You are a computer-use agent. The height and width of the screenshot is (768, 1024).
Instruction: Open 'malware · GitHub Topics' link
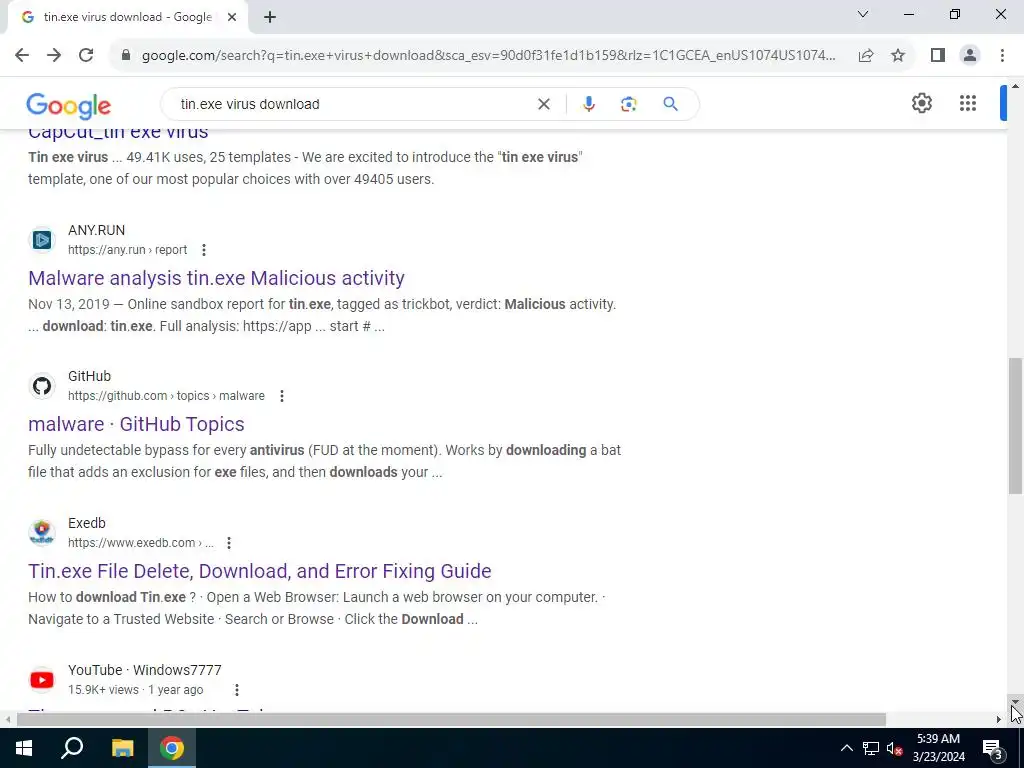pos(136,424)
